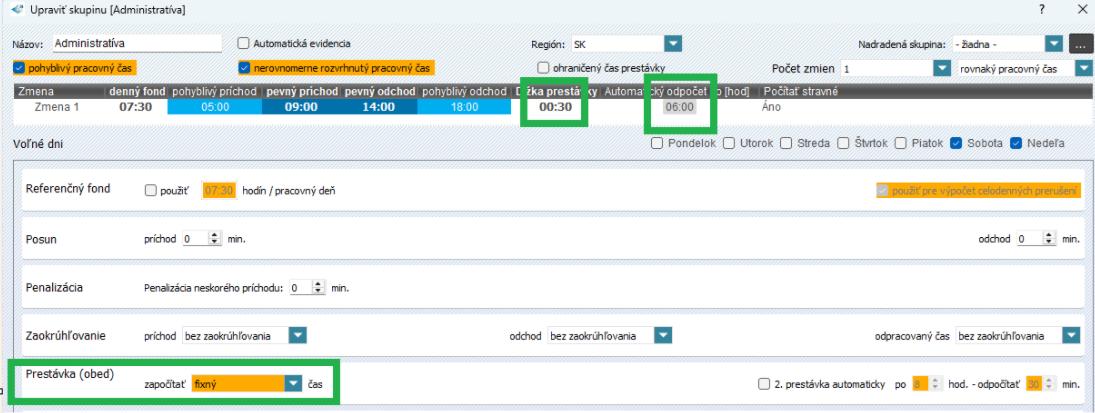
Task: Click the ellipsis button beside Nadradená skupina
Action: click(x=1078, y=44)
